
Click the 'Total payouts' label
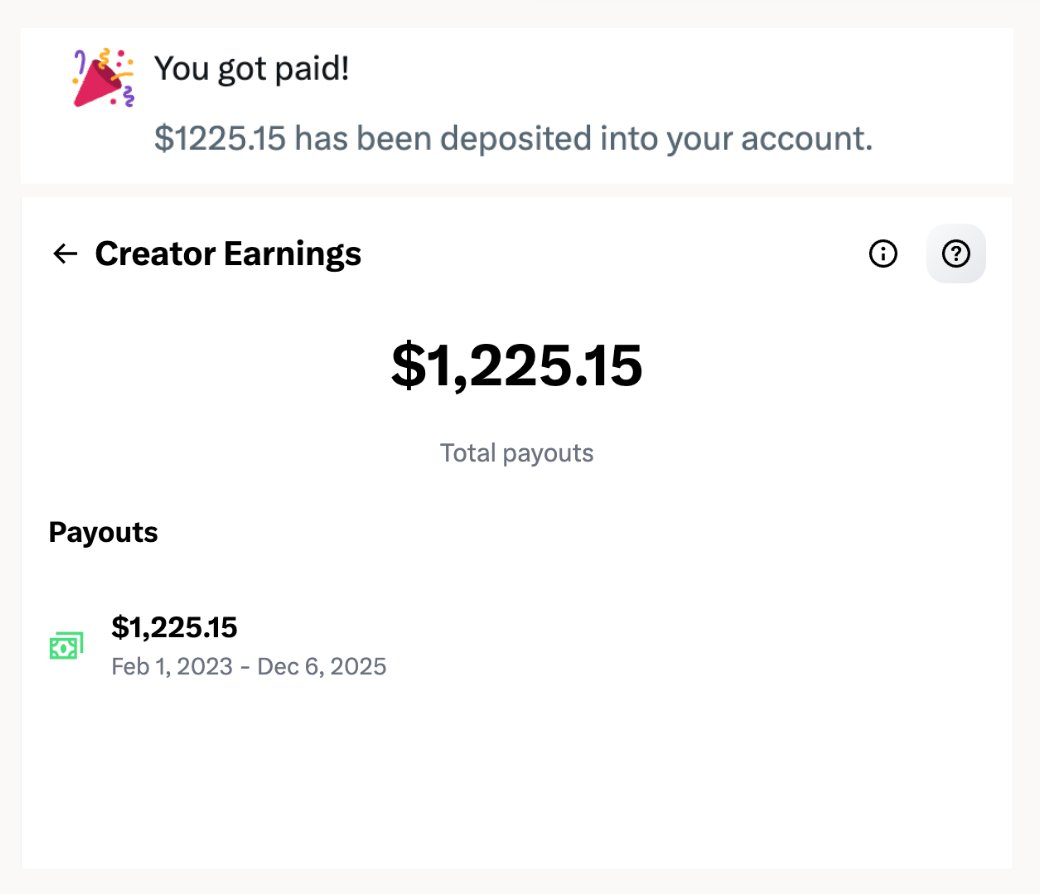(x=516, y=453)
